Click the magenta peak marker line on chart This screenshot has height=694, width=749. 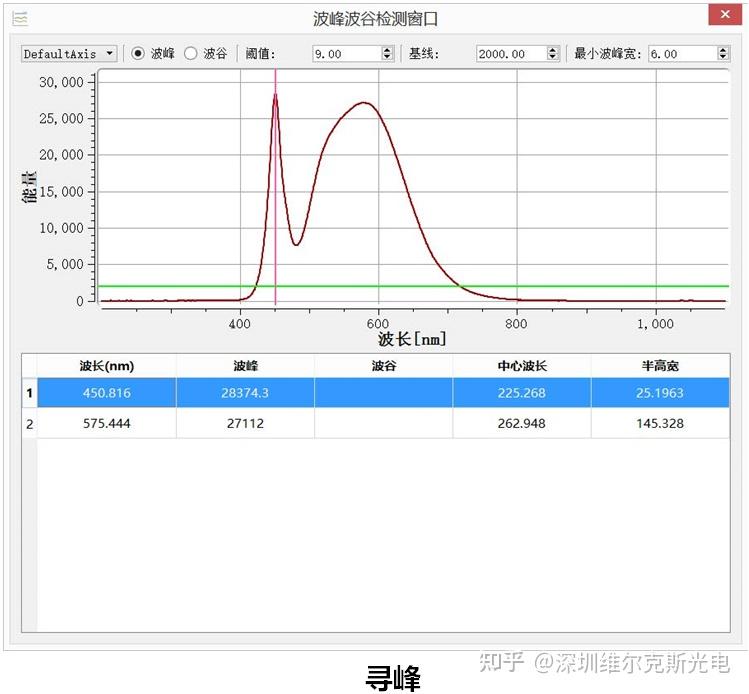pos(276,187)
